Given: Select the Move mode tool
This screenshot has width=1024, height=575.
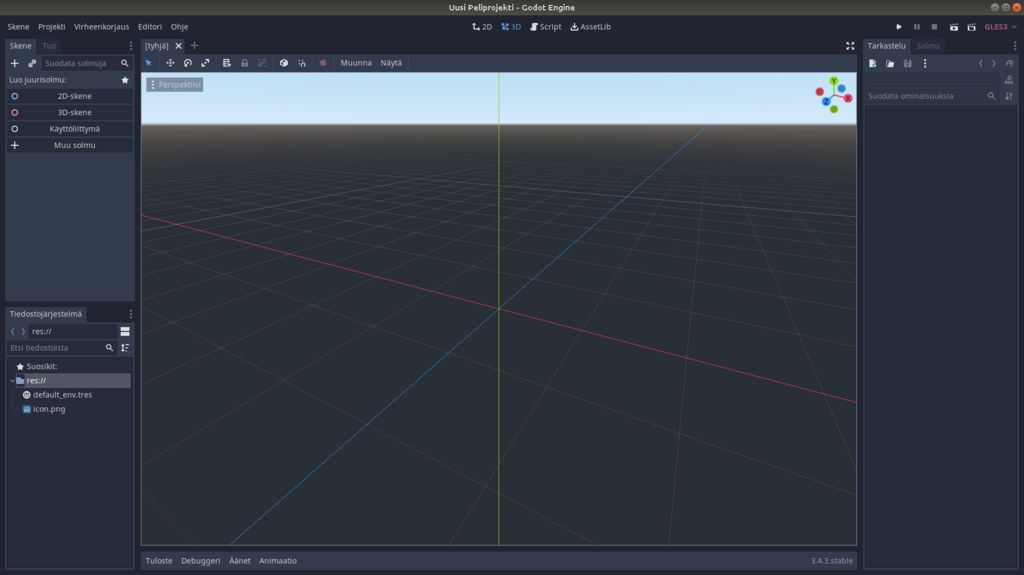Looking at the screenshot, I should [170, 63].
